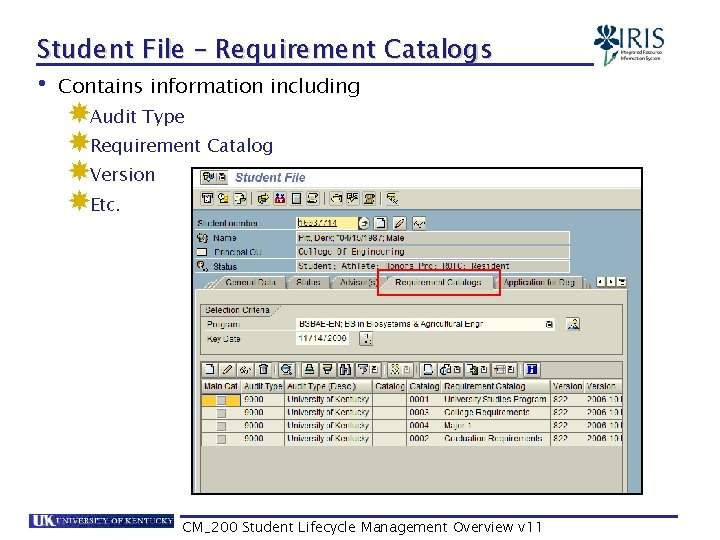Screen dimensions: 720x540
Task: Click the glasses icon beside student number
Action: click(419, 223)
